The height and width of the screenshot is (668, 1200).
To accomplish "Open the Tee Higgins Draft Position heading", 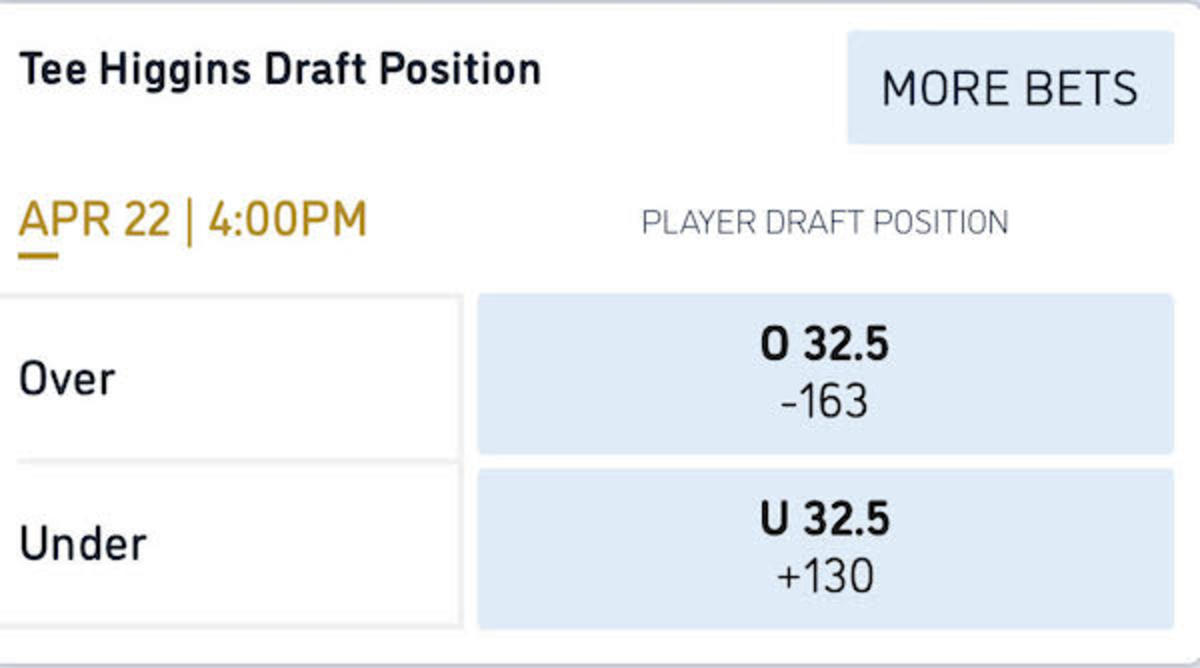I will coord(280,70).
